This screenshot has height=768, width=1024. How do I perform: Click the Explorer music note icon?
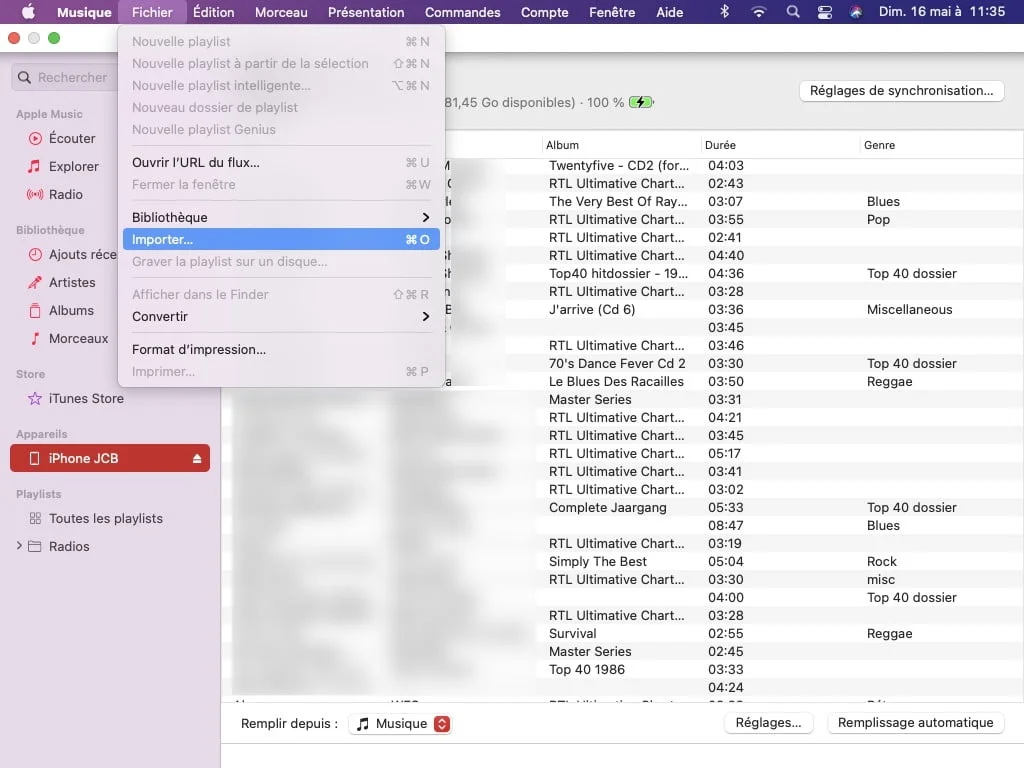point(34,167)
